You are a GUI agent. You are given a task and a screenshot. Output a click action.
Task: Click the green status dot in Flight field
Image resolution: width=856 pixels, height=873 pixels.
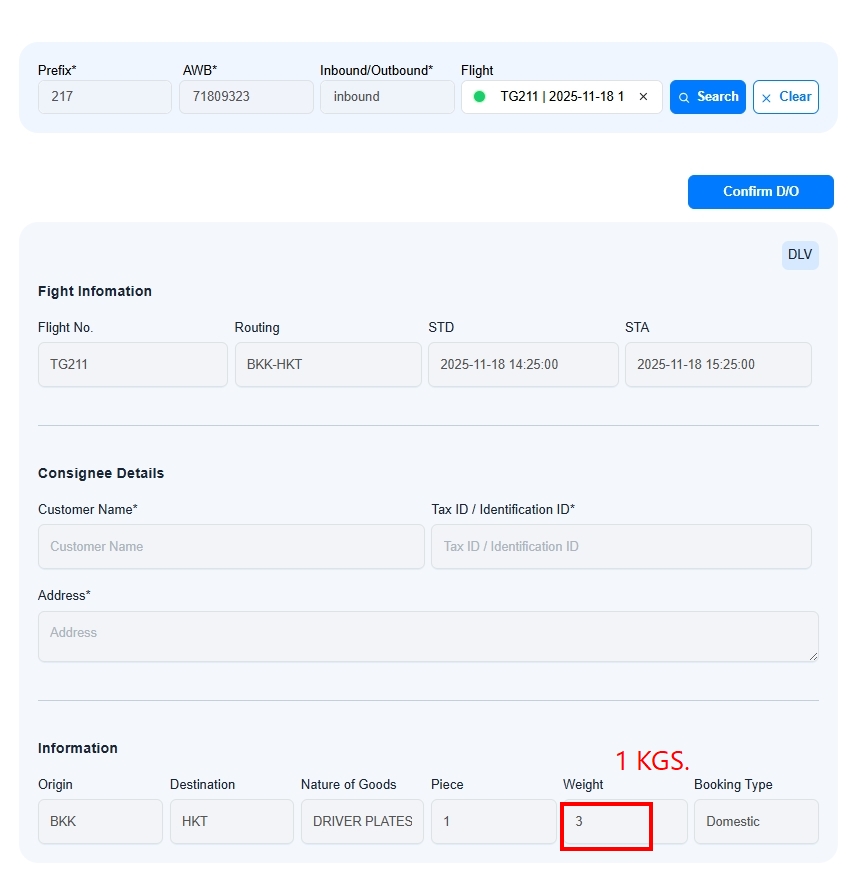point(479,97)
